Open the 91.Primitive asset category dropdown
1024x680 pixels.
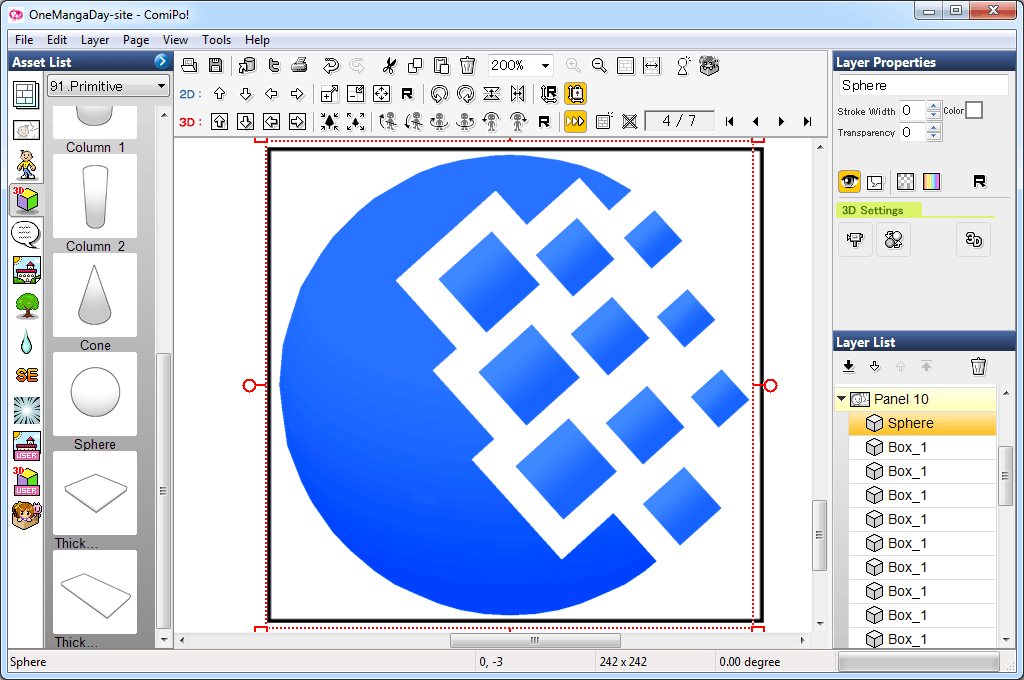(x=108, y=86)
